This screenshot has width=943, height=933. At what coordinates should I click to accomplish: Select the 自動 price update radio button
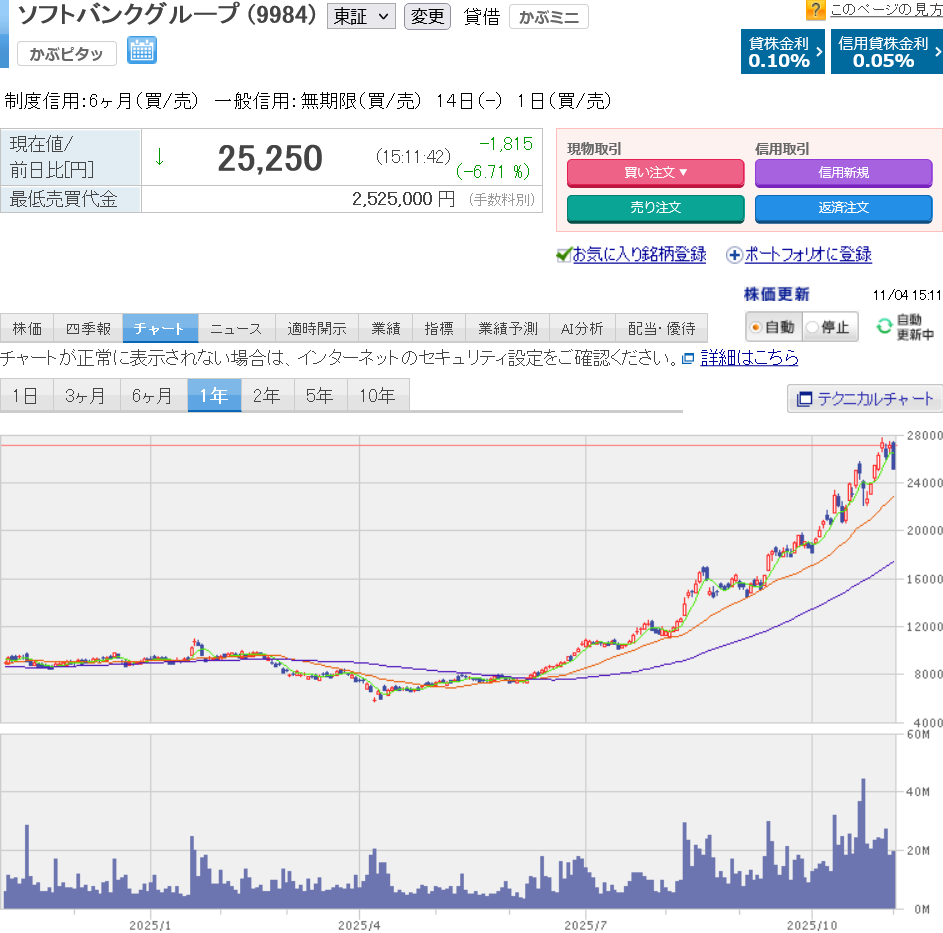[x=756, y=327]
